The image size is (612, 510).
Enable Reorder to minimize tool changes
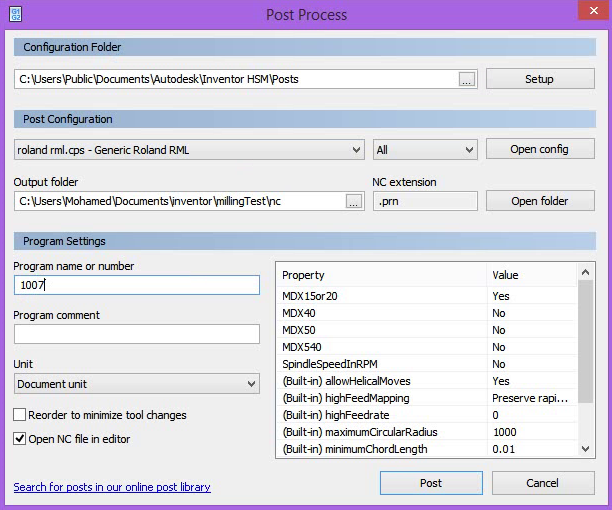(x=20, y=414)
